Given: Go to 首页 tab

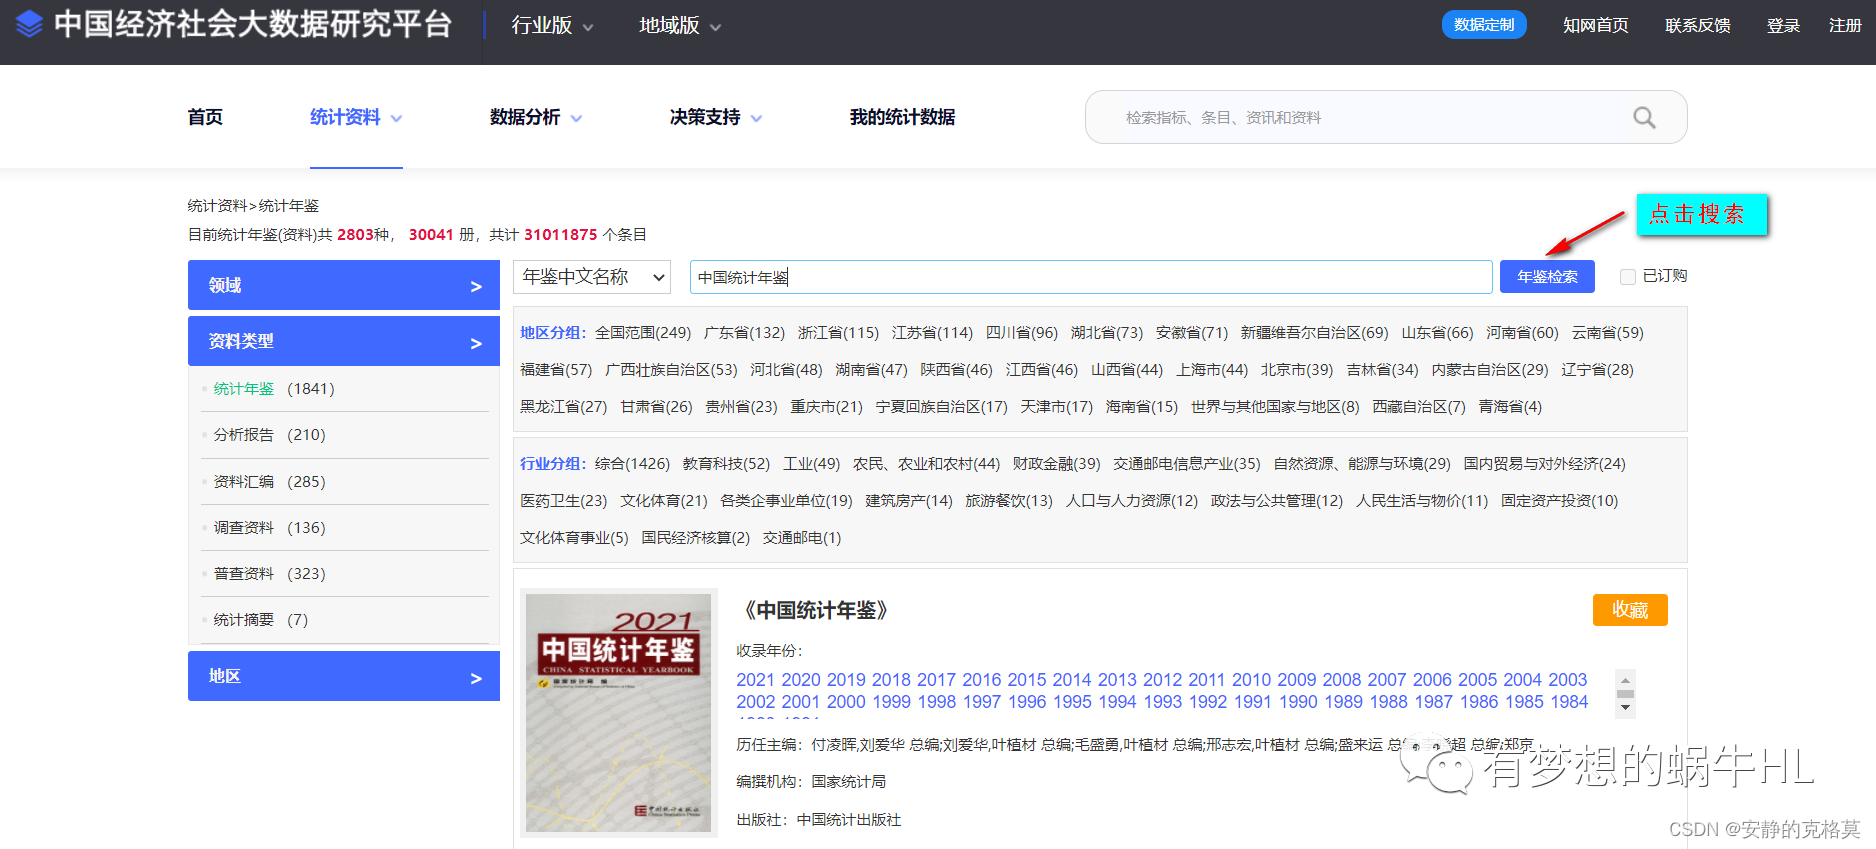Looking at the screenshot, I should (205, 117).
